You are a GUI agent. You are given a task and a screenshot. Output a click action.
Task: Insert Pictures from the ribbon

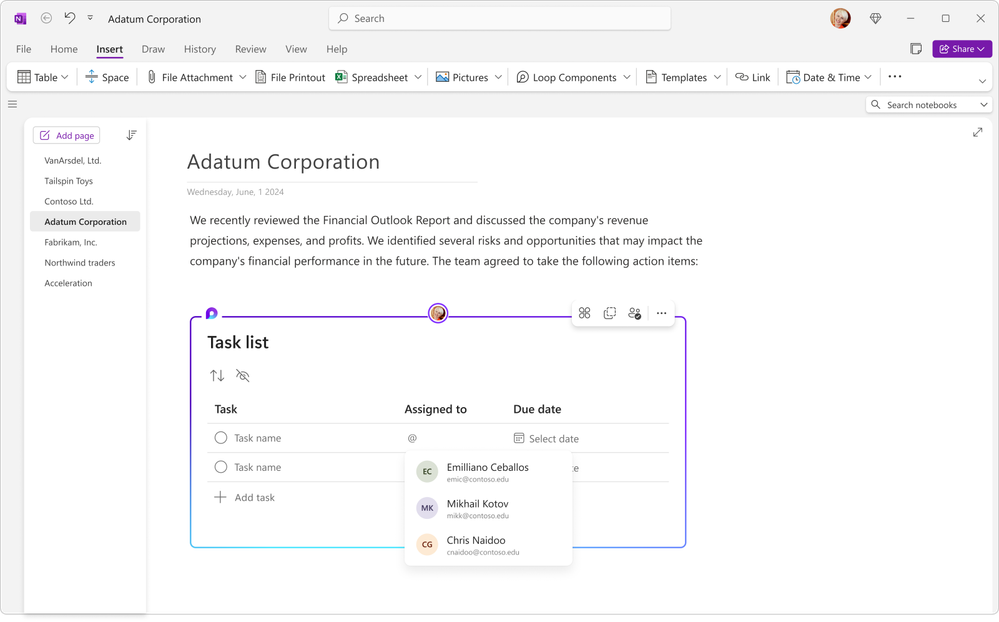pos(462,77)
